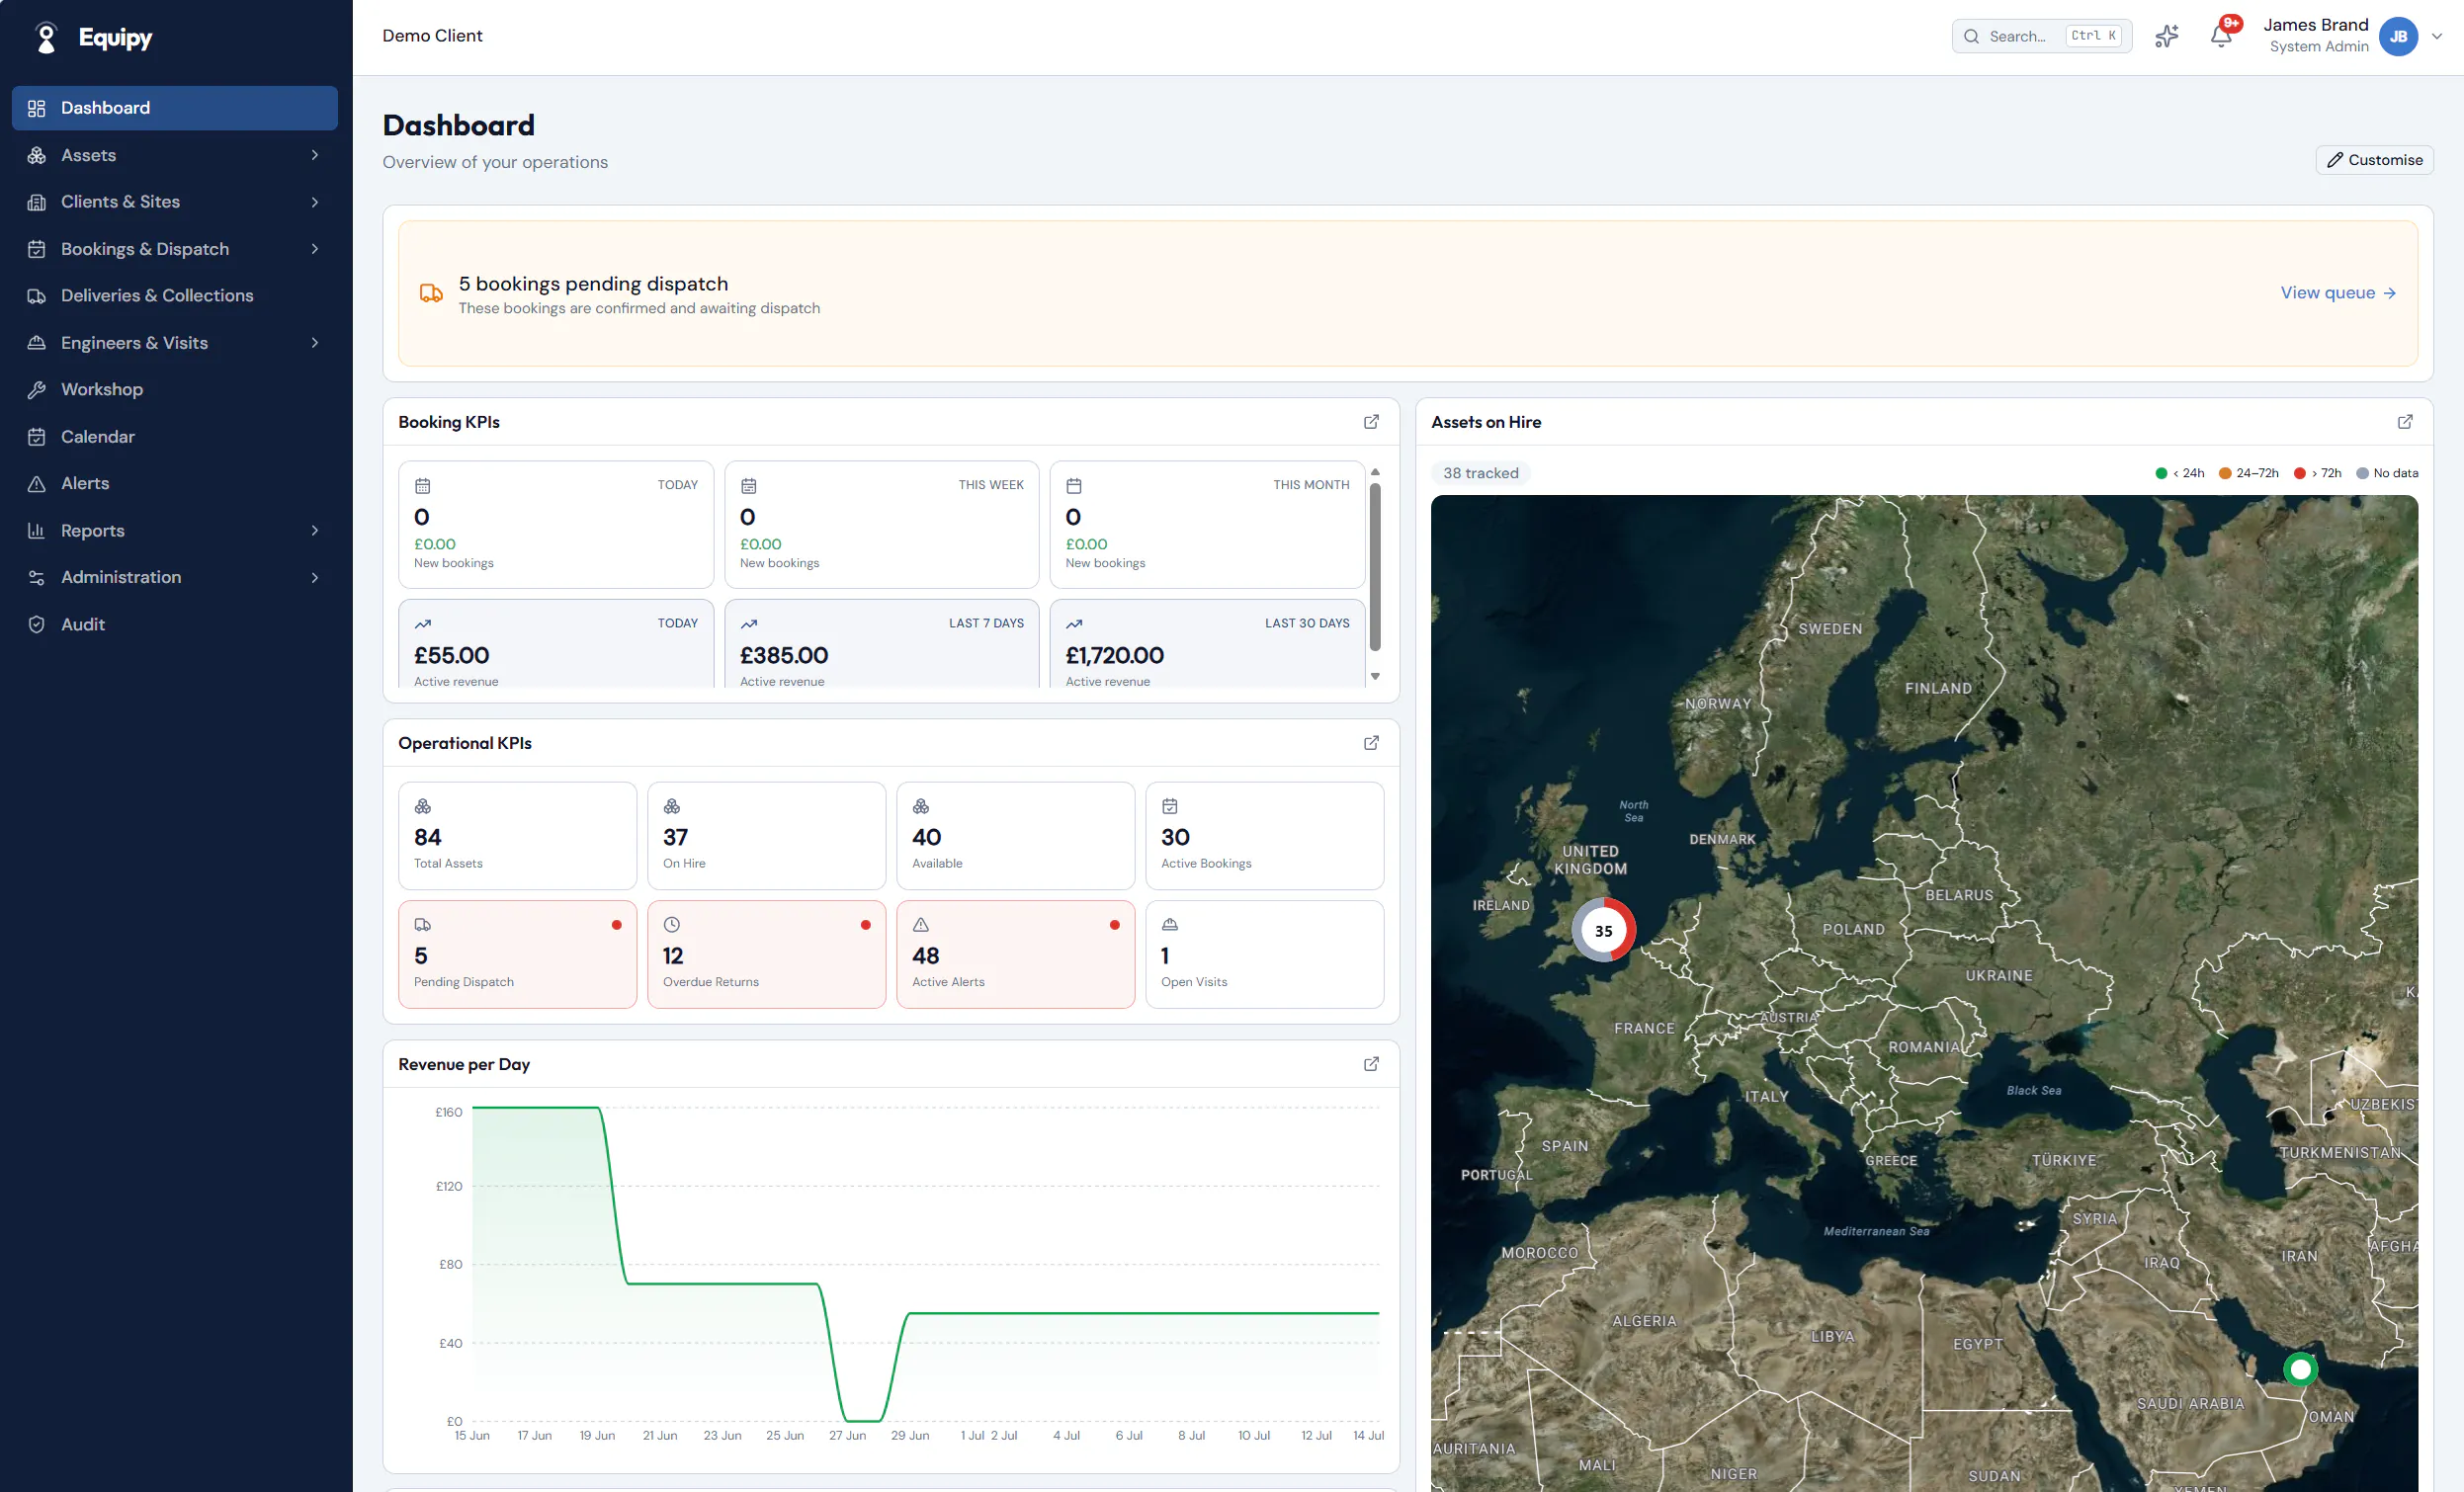This screenshot has height=1492, width=2464.
Task: Click the '38 tracked' badge
Action: tap(1480, 473)
